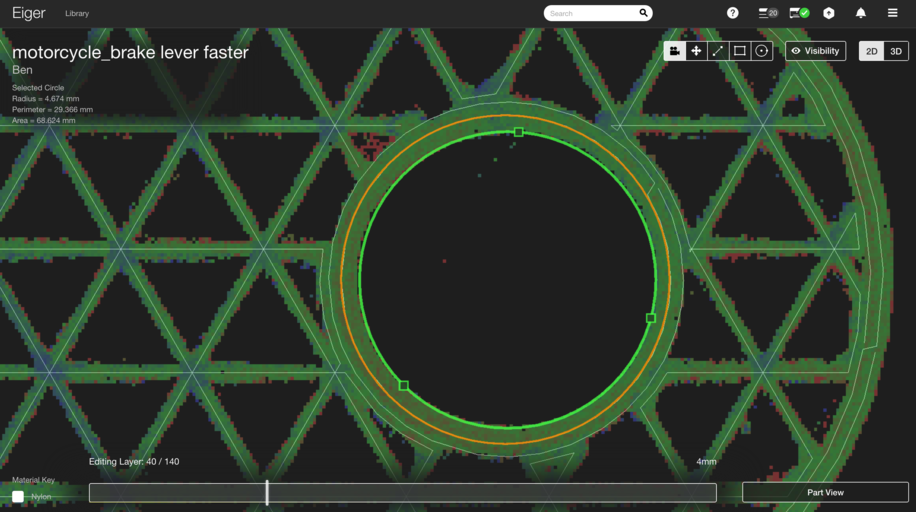Image resolution: width=916 pixels, height=512 pixels.
Task: Click the Part View button
Action: coord(825,492)
